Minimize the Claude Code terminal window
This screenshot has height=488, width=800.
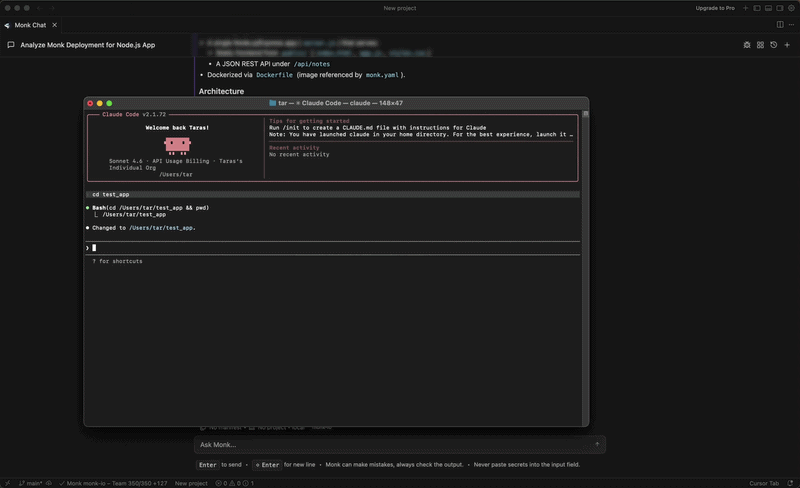tap(99, 103)
